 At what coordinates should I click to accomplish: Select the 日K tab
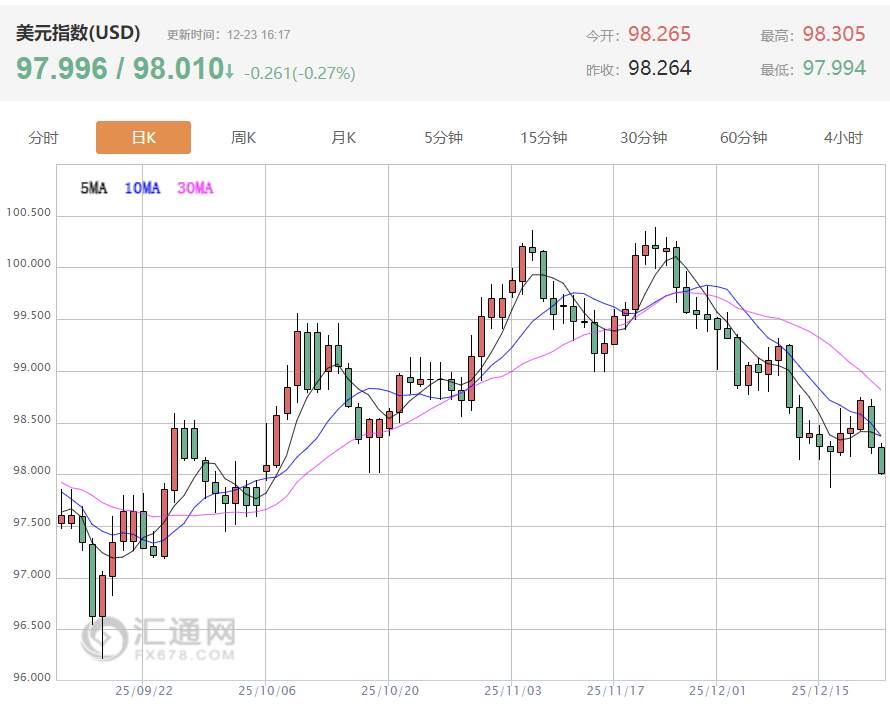pyautogui.click(x=143, y=138)
